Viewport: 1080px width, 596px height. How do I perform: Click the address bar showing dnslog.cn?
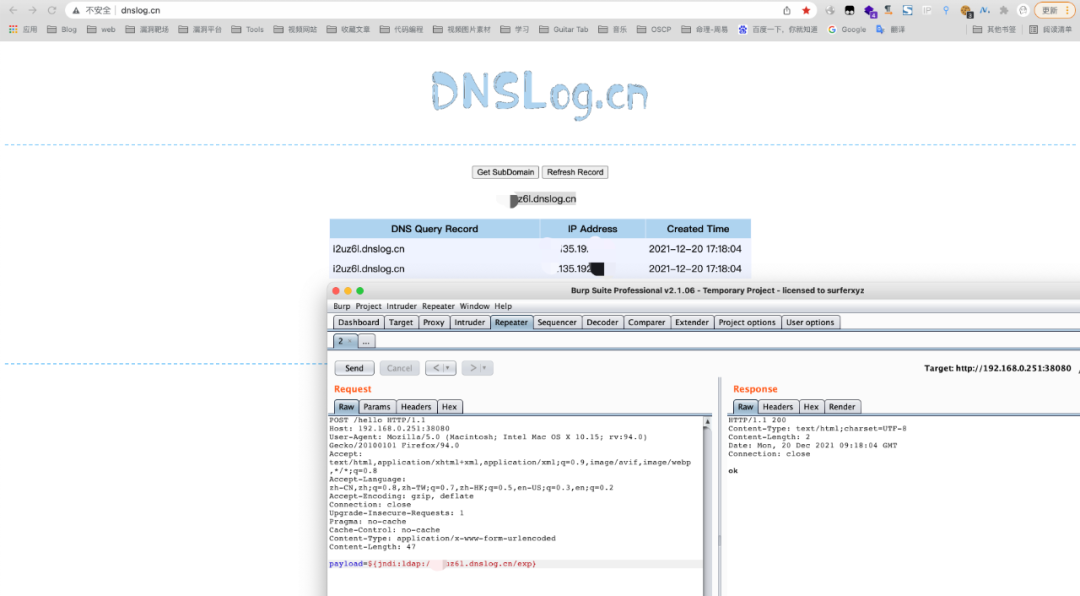coord(441,10)
